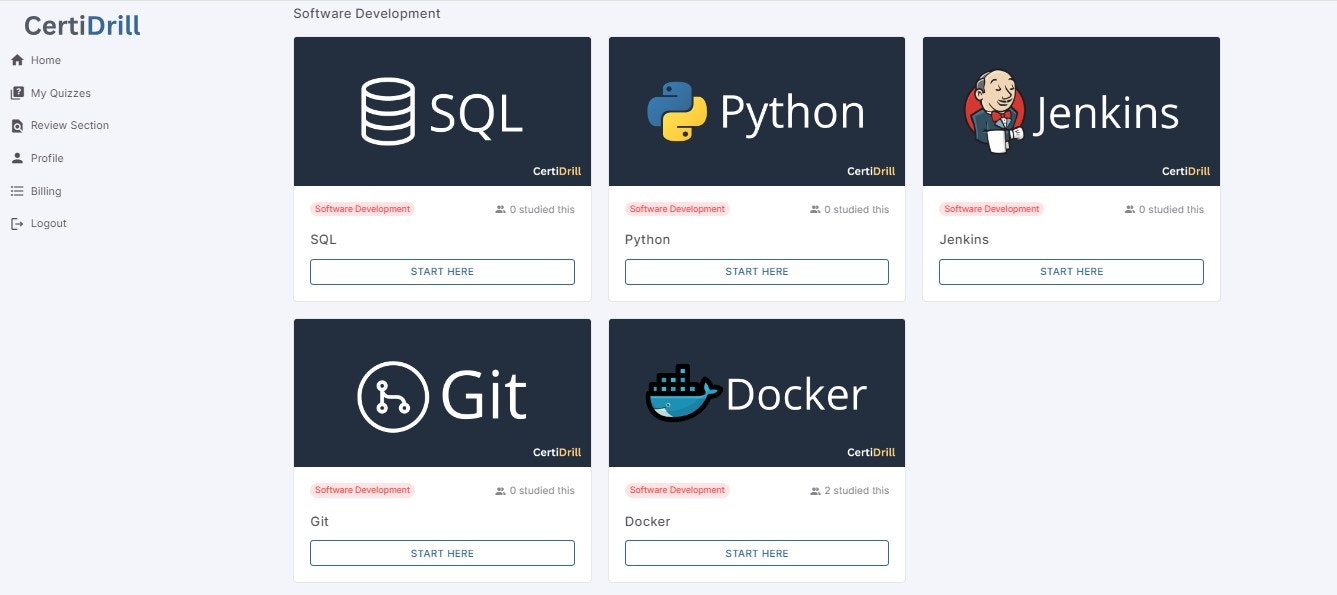The image size is (1337, 595).
Task: Open Home from the sidebar
Action: pyautogui.click(x=46, y=60)
